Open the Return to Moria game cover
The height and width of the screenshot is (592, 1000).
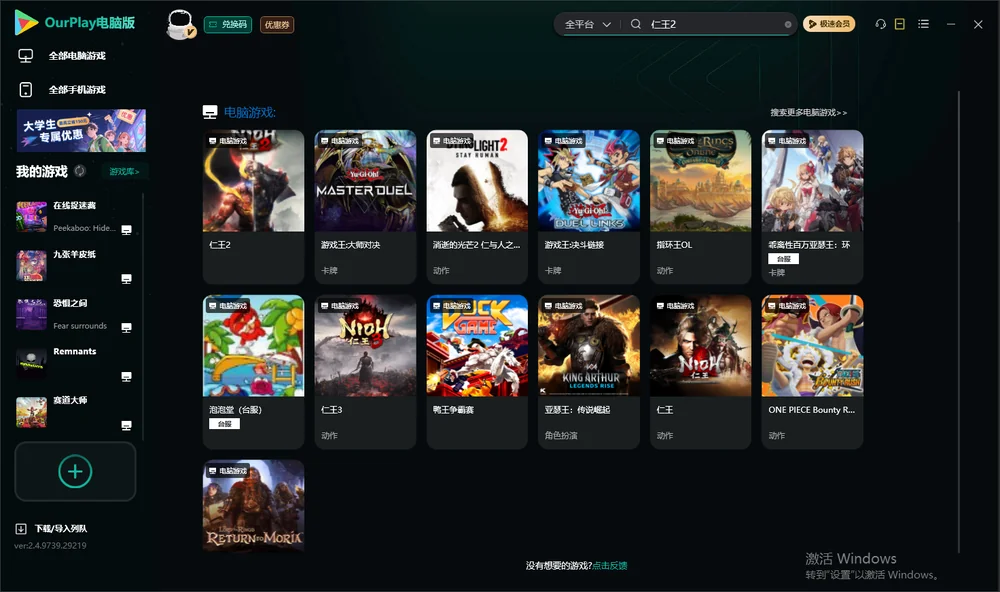[x=253, y=506]
